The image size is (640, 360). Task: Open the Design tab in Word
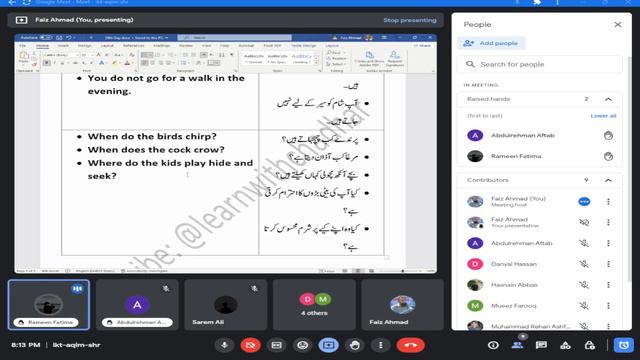coord(84,46)
